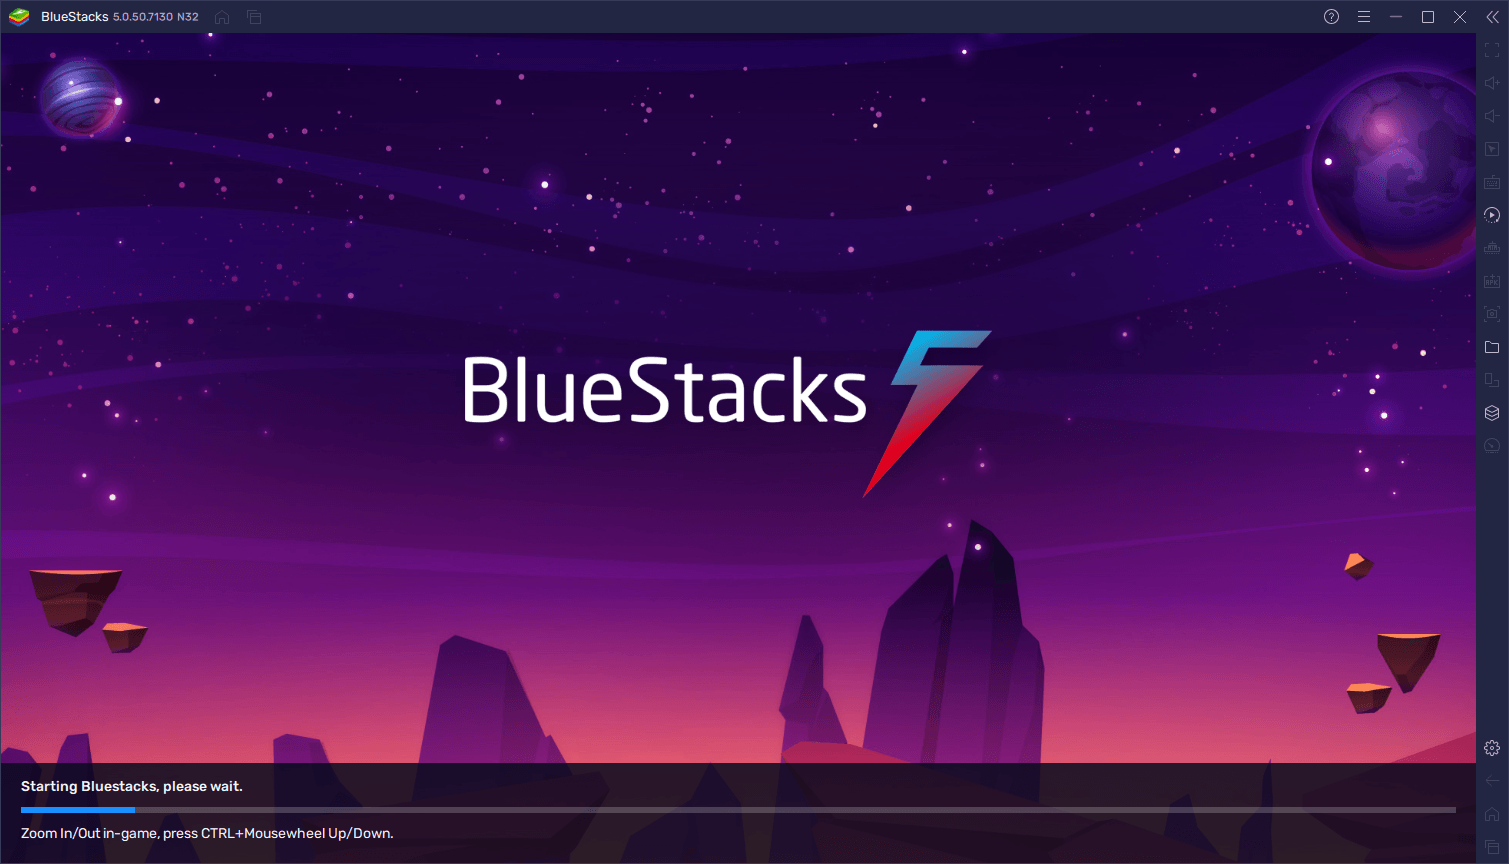The image size is (1509, 864).
Task: Open the multi-instance manager layers icon
Action: [1492, 413]
